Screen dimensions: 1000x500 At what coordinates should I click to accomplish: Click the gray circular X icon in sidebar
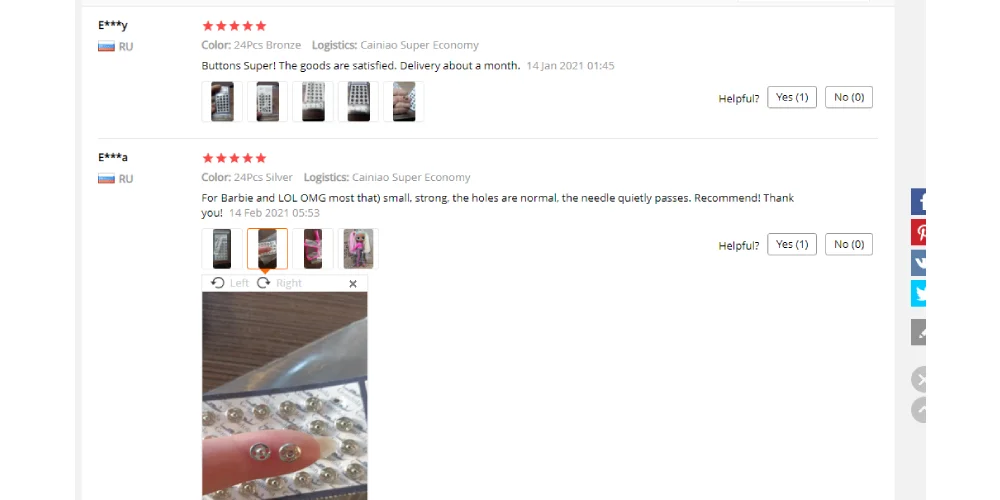(x=918, y=379)
